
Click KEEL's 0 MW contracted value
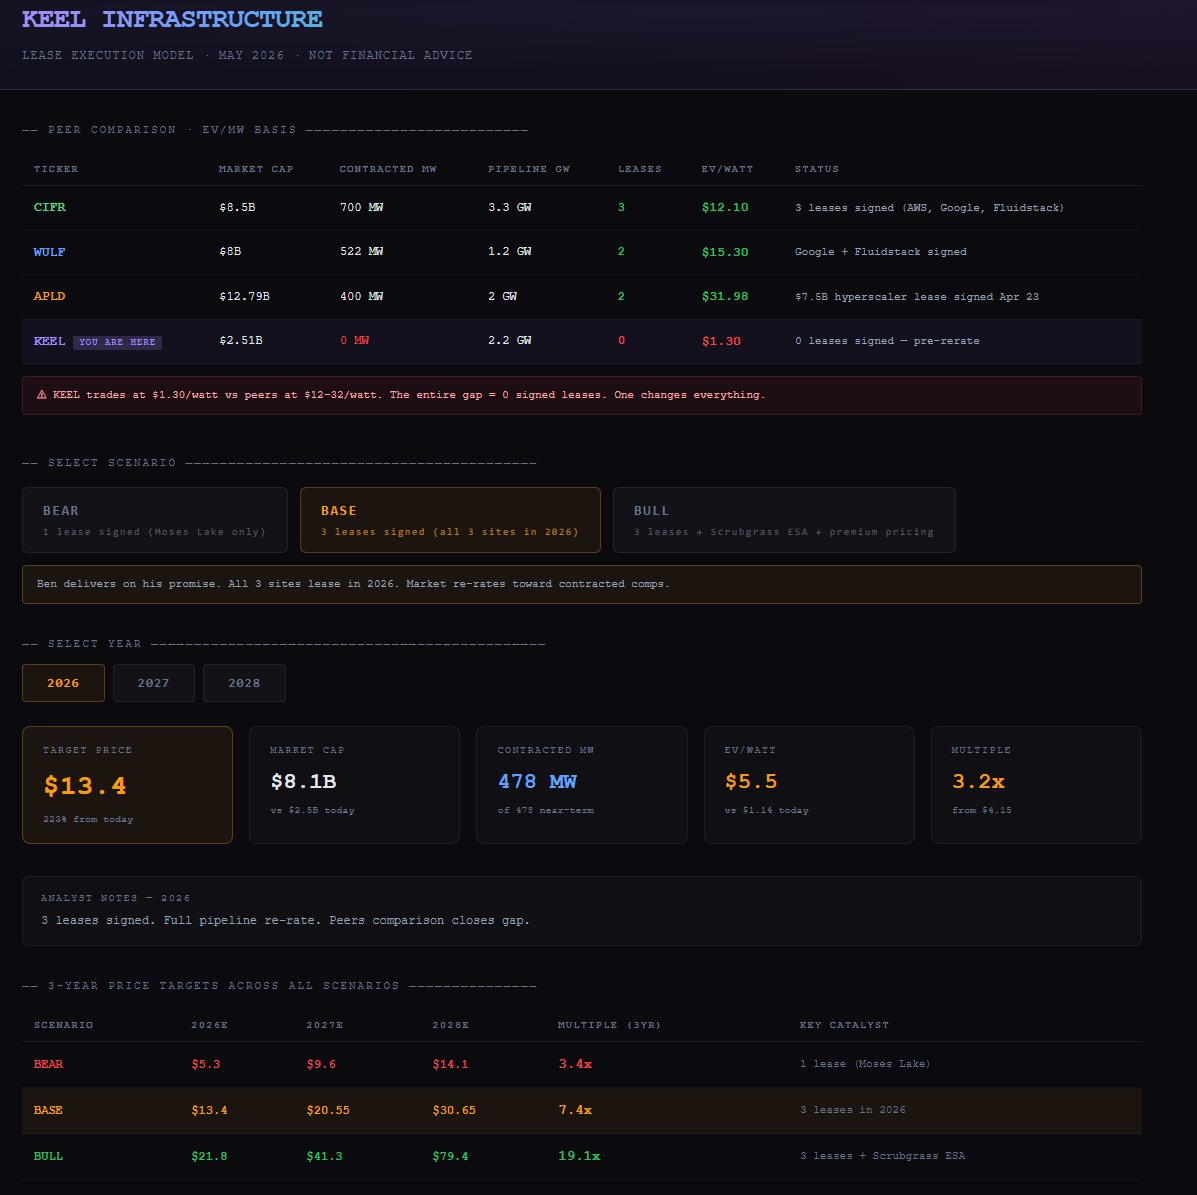[x=355, y=341]
